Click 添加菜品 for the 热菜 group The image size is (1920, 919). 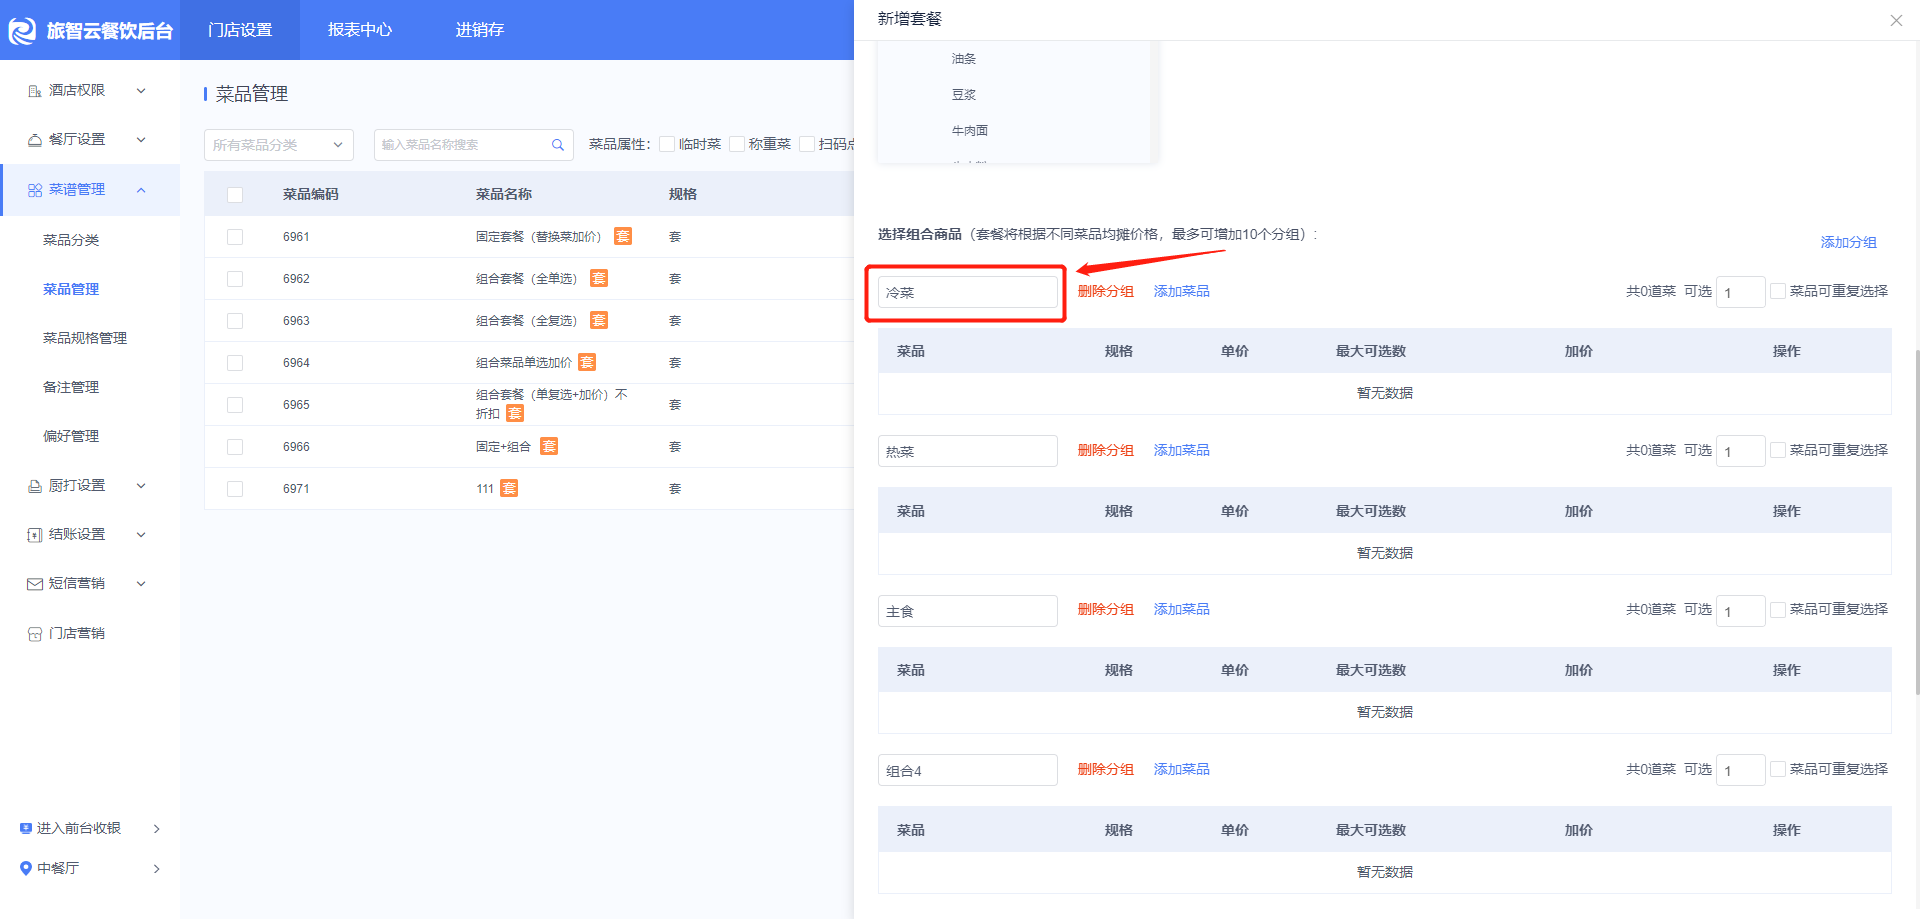1181,450
